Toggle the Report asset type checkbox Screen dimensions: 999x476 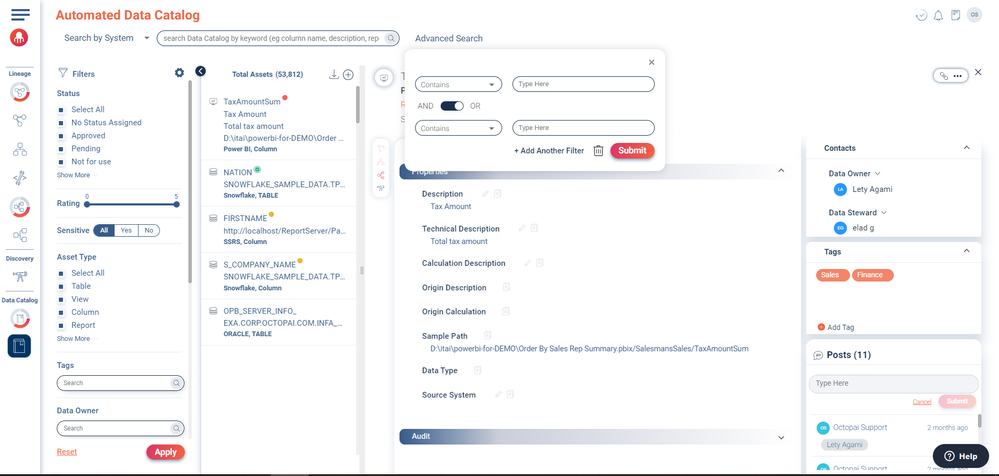pyautogui.click(x=61, y=325)
